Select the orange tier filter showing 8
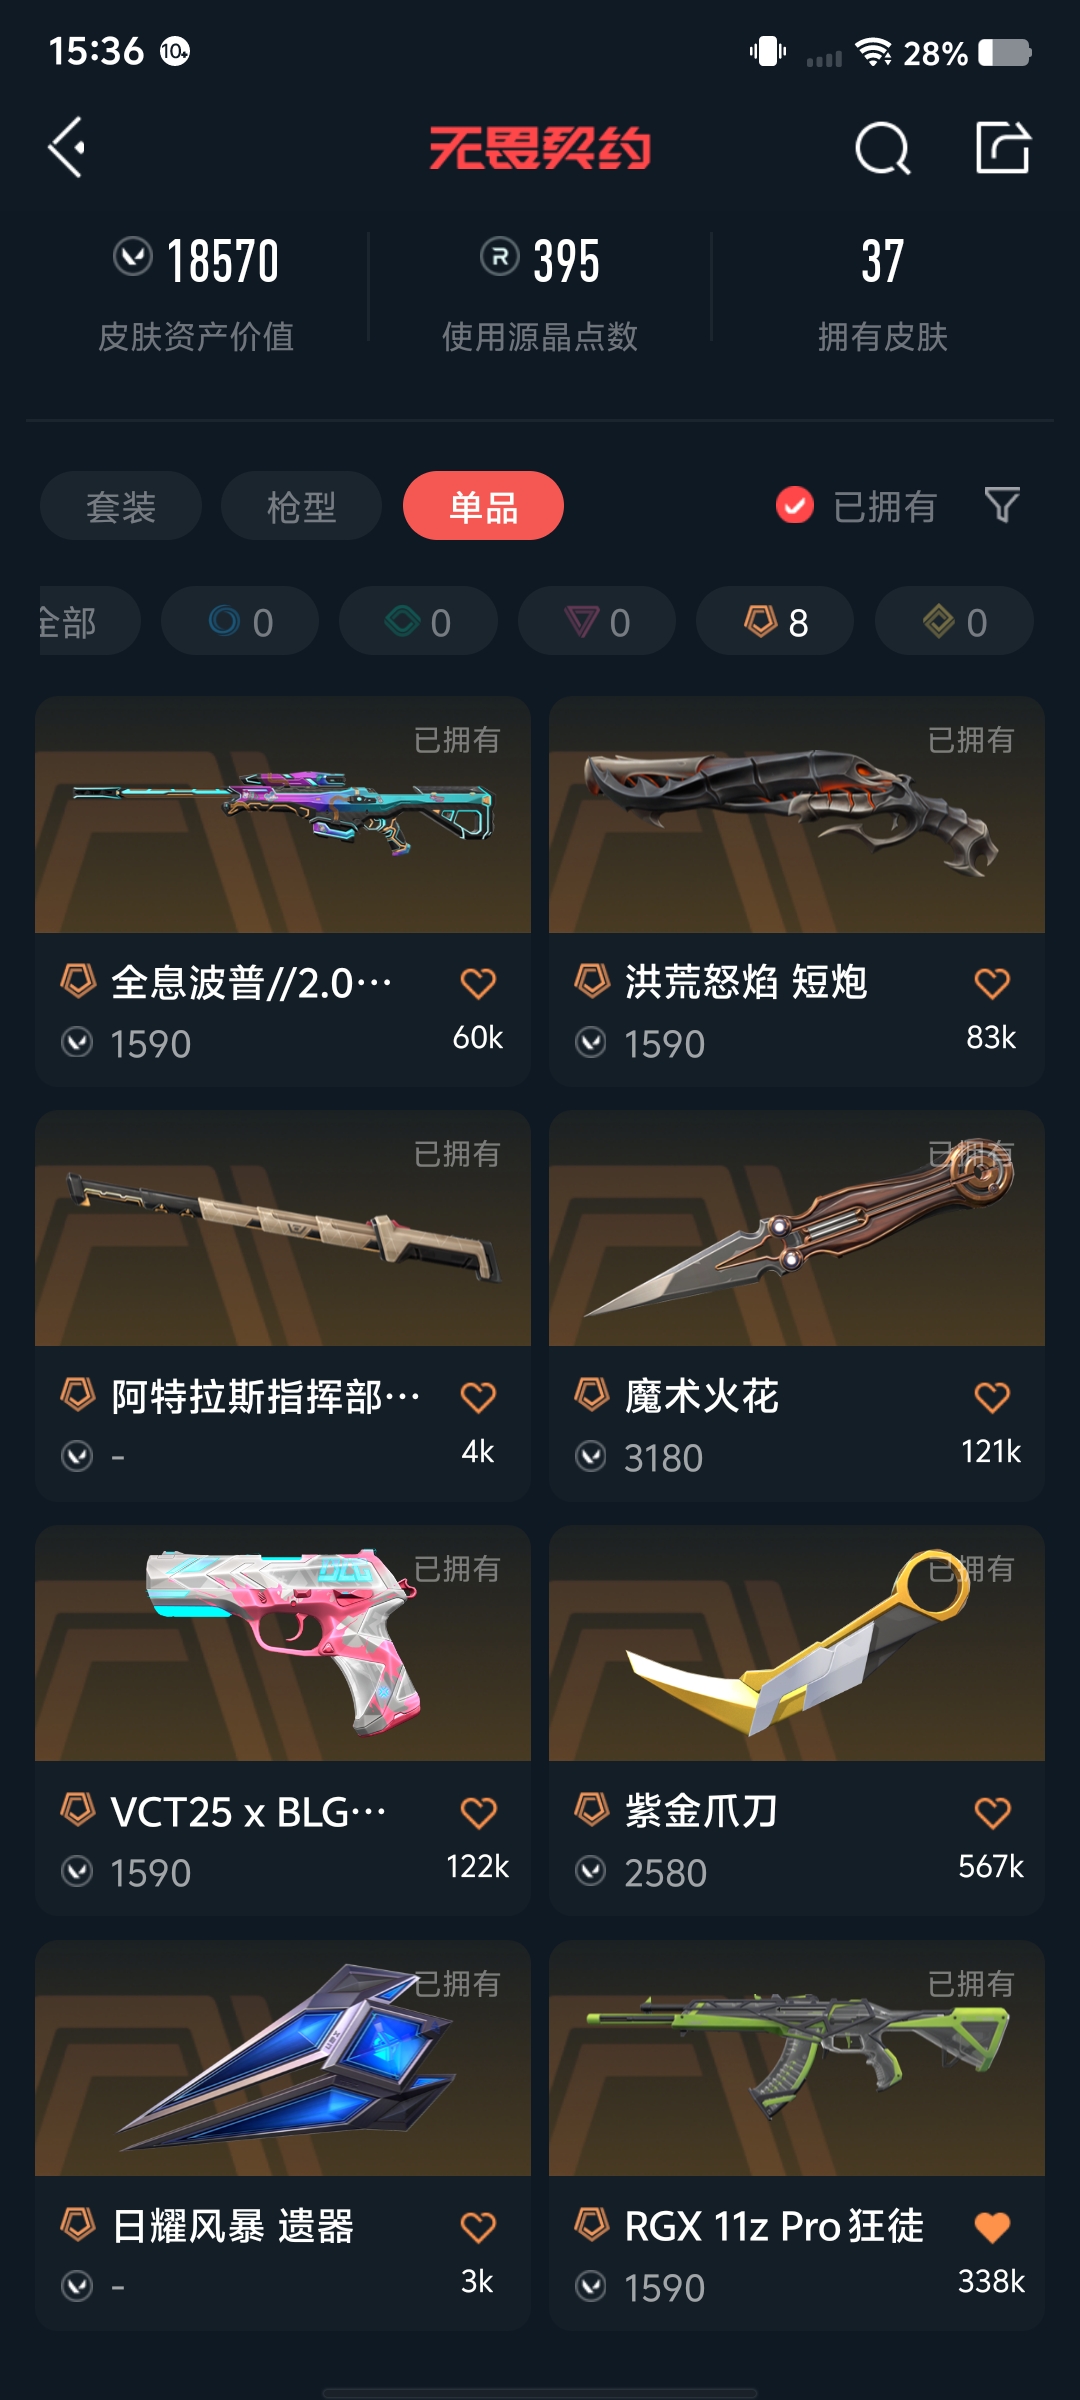 tap(775, 621)
